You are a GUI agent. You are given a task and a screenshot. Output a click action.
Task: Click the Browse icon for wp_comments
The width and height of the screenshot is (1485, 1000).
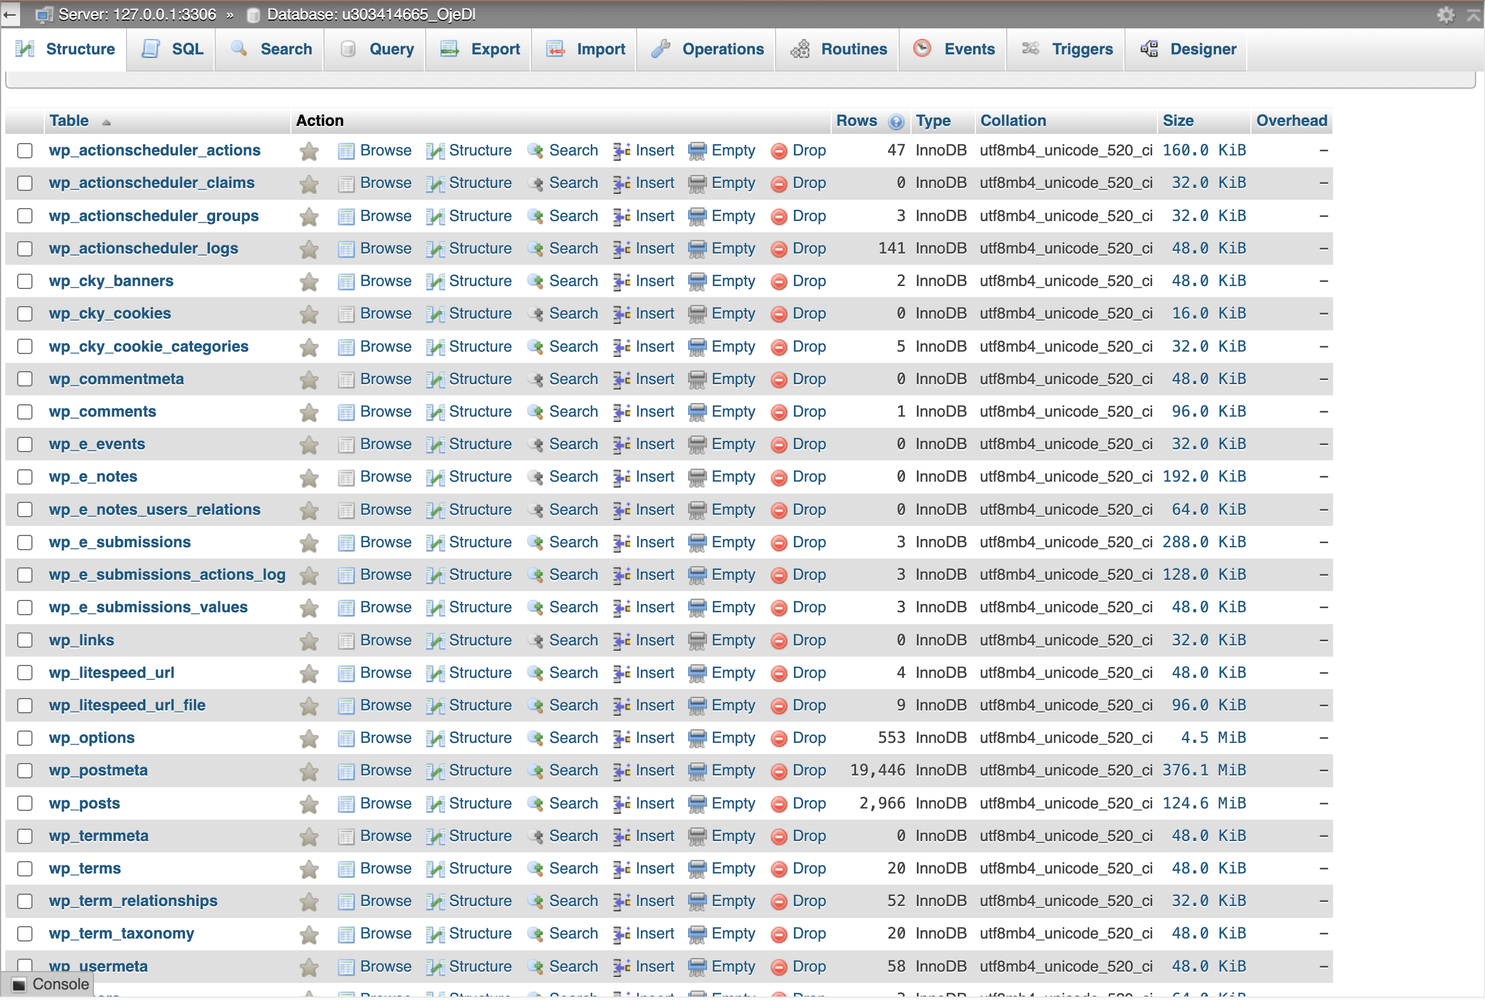[346, 412]
